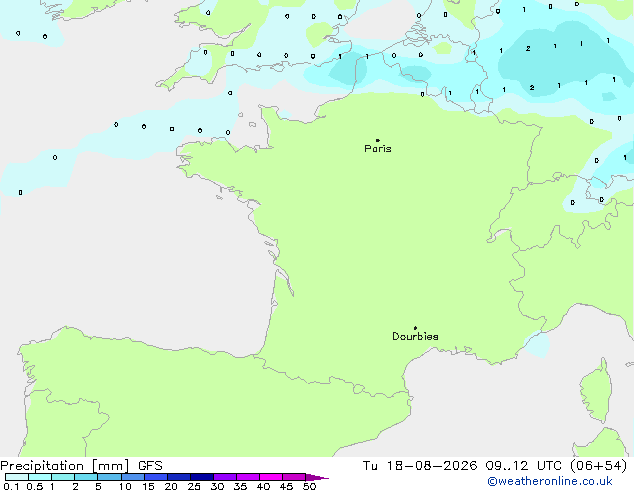Pick the 2–5 mm legend swatch
The width and height of the screenshot is (634, 490).
86,477
